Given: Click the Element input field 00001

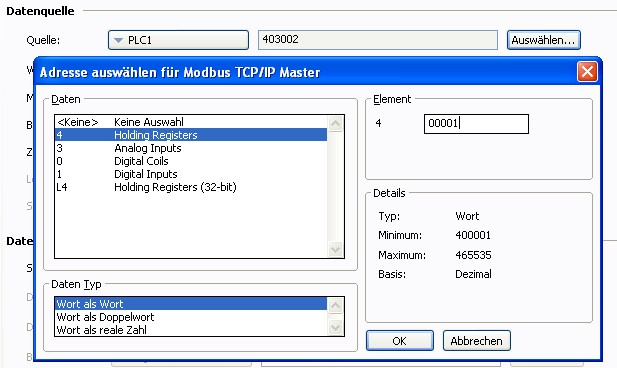Looking at the screenshot, I should [x=476, y=124].
